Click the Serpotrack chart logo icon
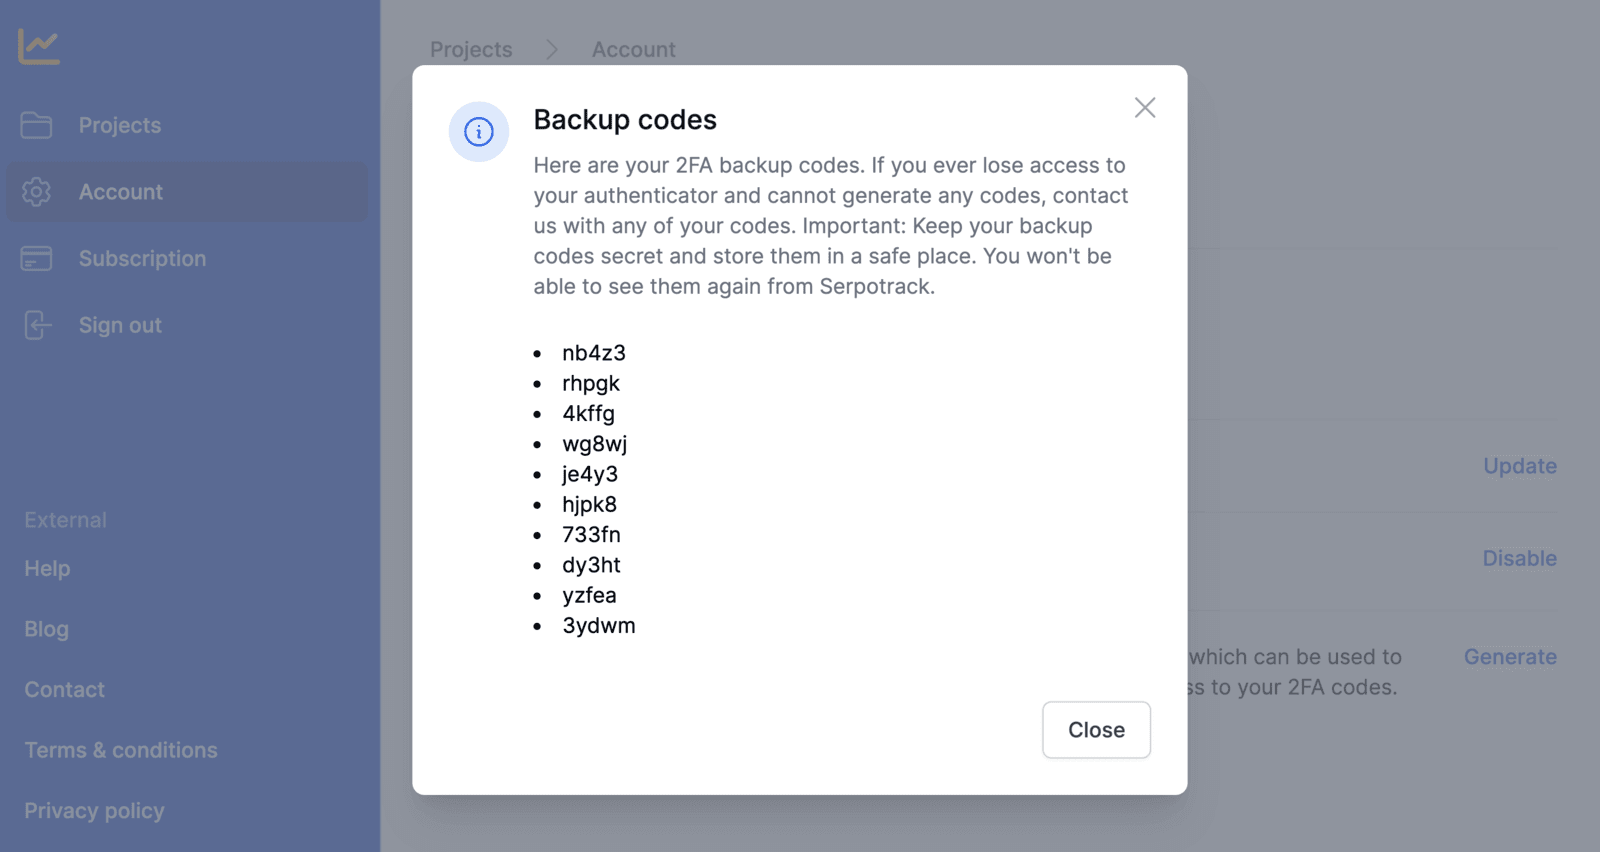1600x852 pixels. point(39,46)
